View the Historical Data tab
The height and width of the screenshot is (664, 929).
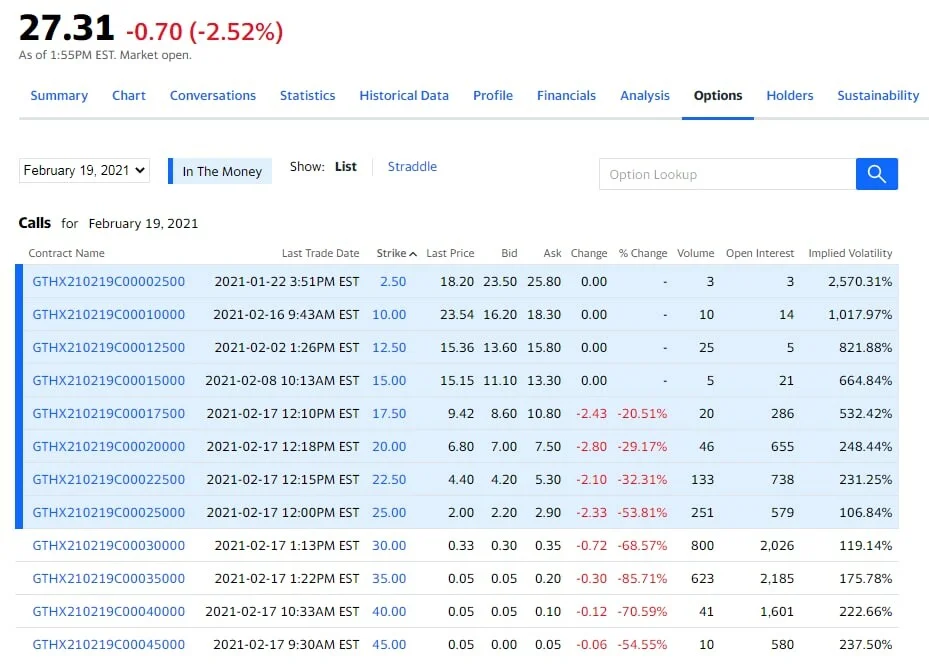point(404,95)
